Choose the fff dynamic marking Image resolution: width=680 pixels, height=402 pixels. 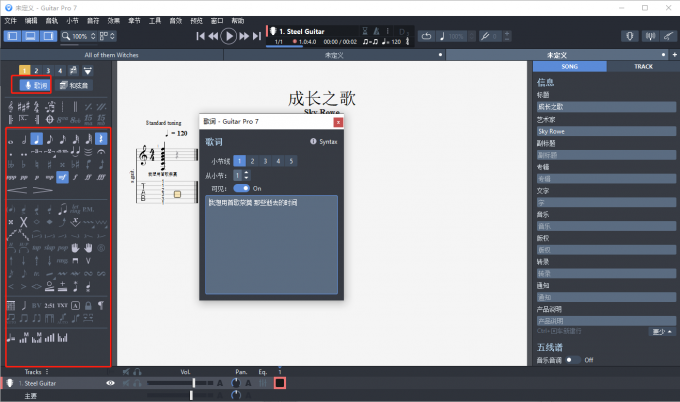coord(101,177)
